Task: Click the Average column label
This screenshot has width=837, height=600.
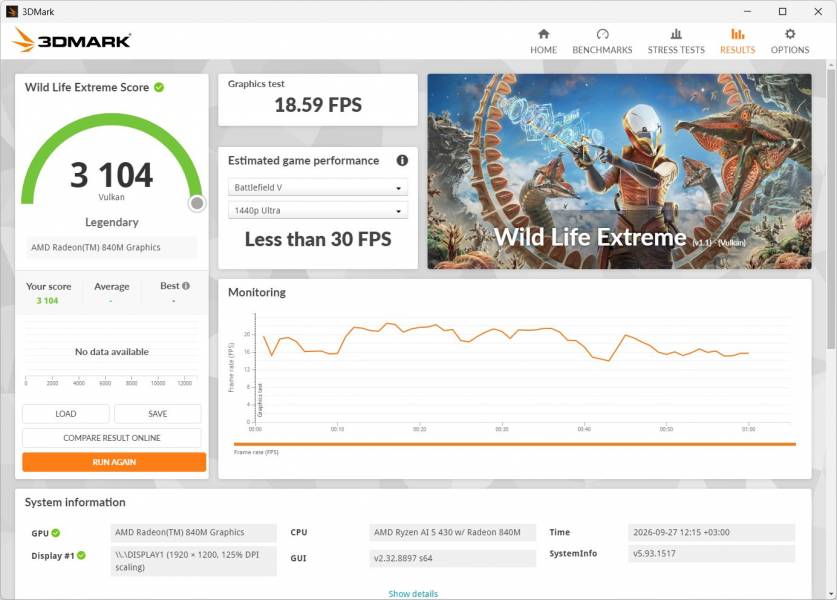Action: [x=112, y=287]
